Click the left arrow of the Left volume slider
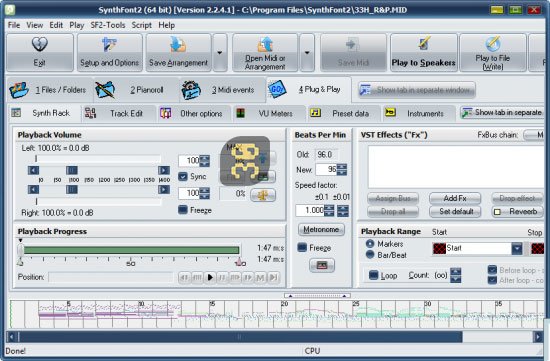 point(33,171)
